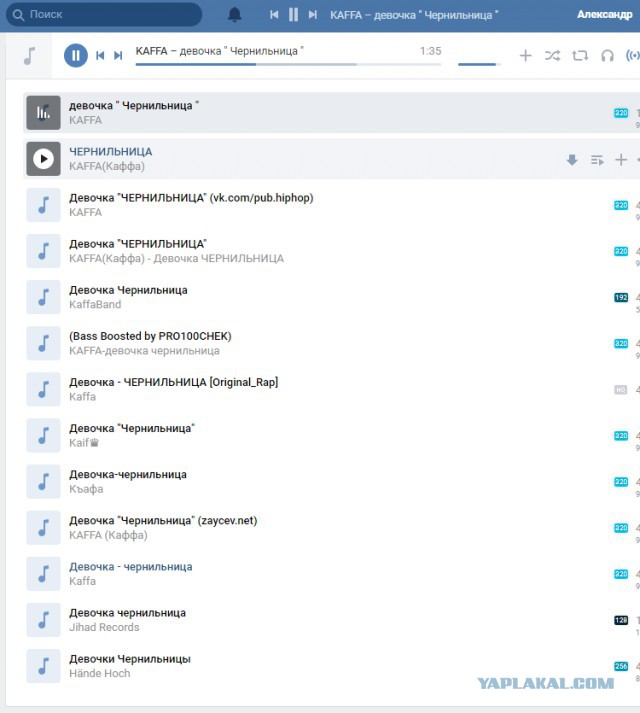The image size is (640, 713).
Task: Play the Къафа track via note icon
Action: tap(43, 482)
